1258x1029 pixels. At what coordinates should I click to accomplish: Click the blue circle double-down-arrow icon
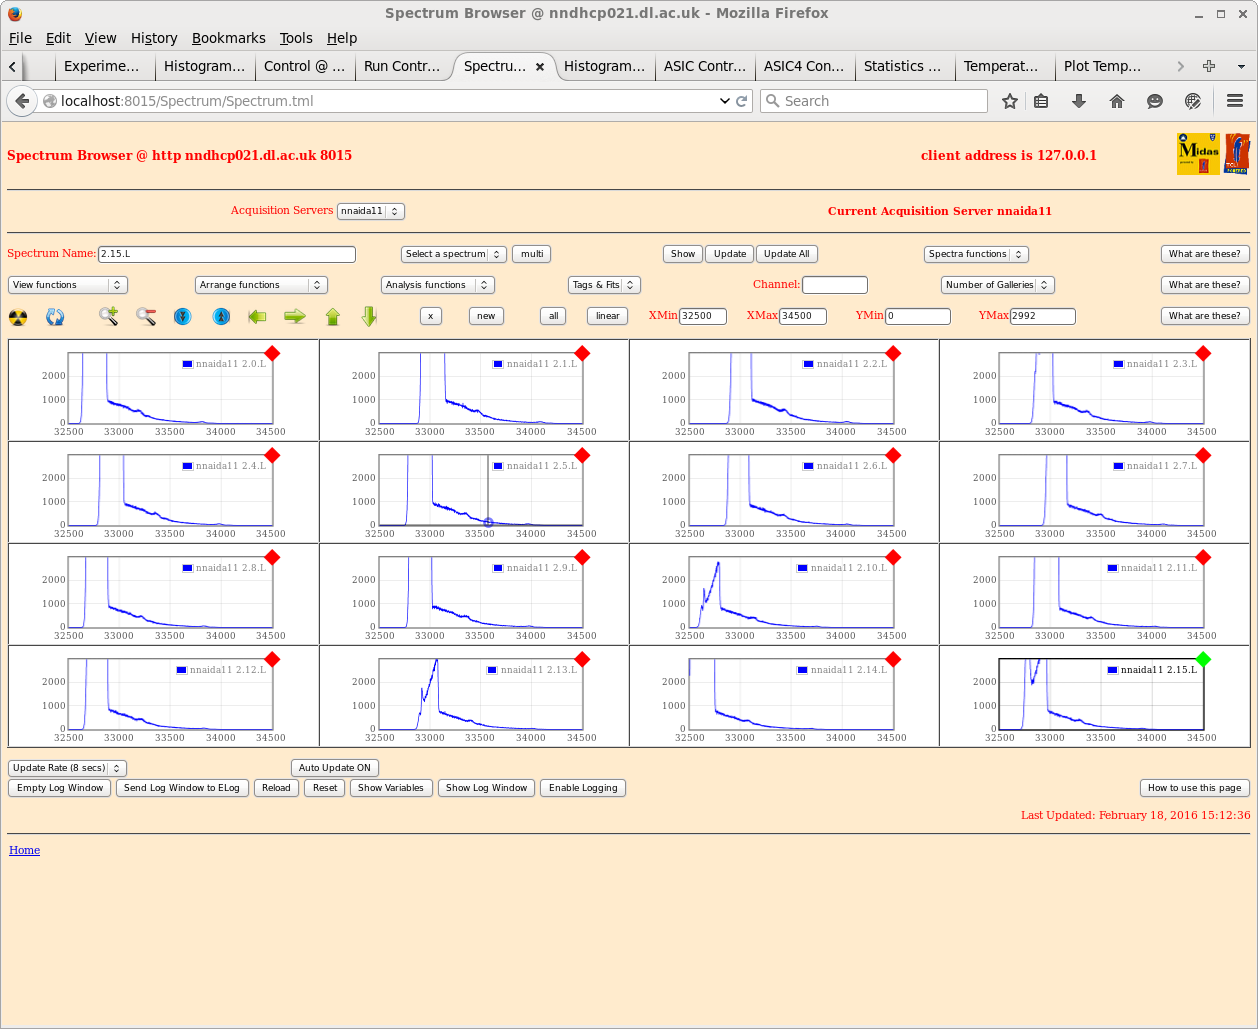click(x=182, y=317)
